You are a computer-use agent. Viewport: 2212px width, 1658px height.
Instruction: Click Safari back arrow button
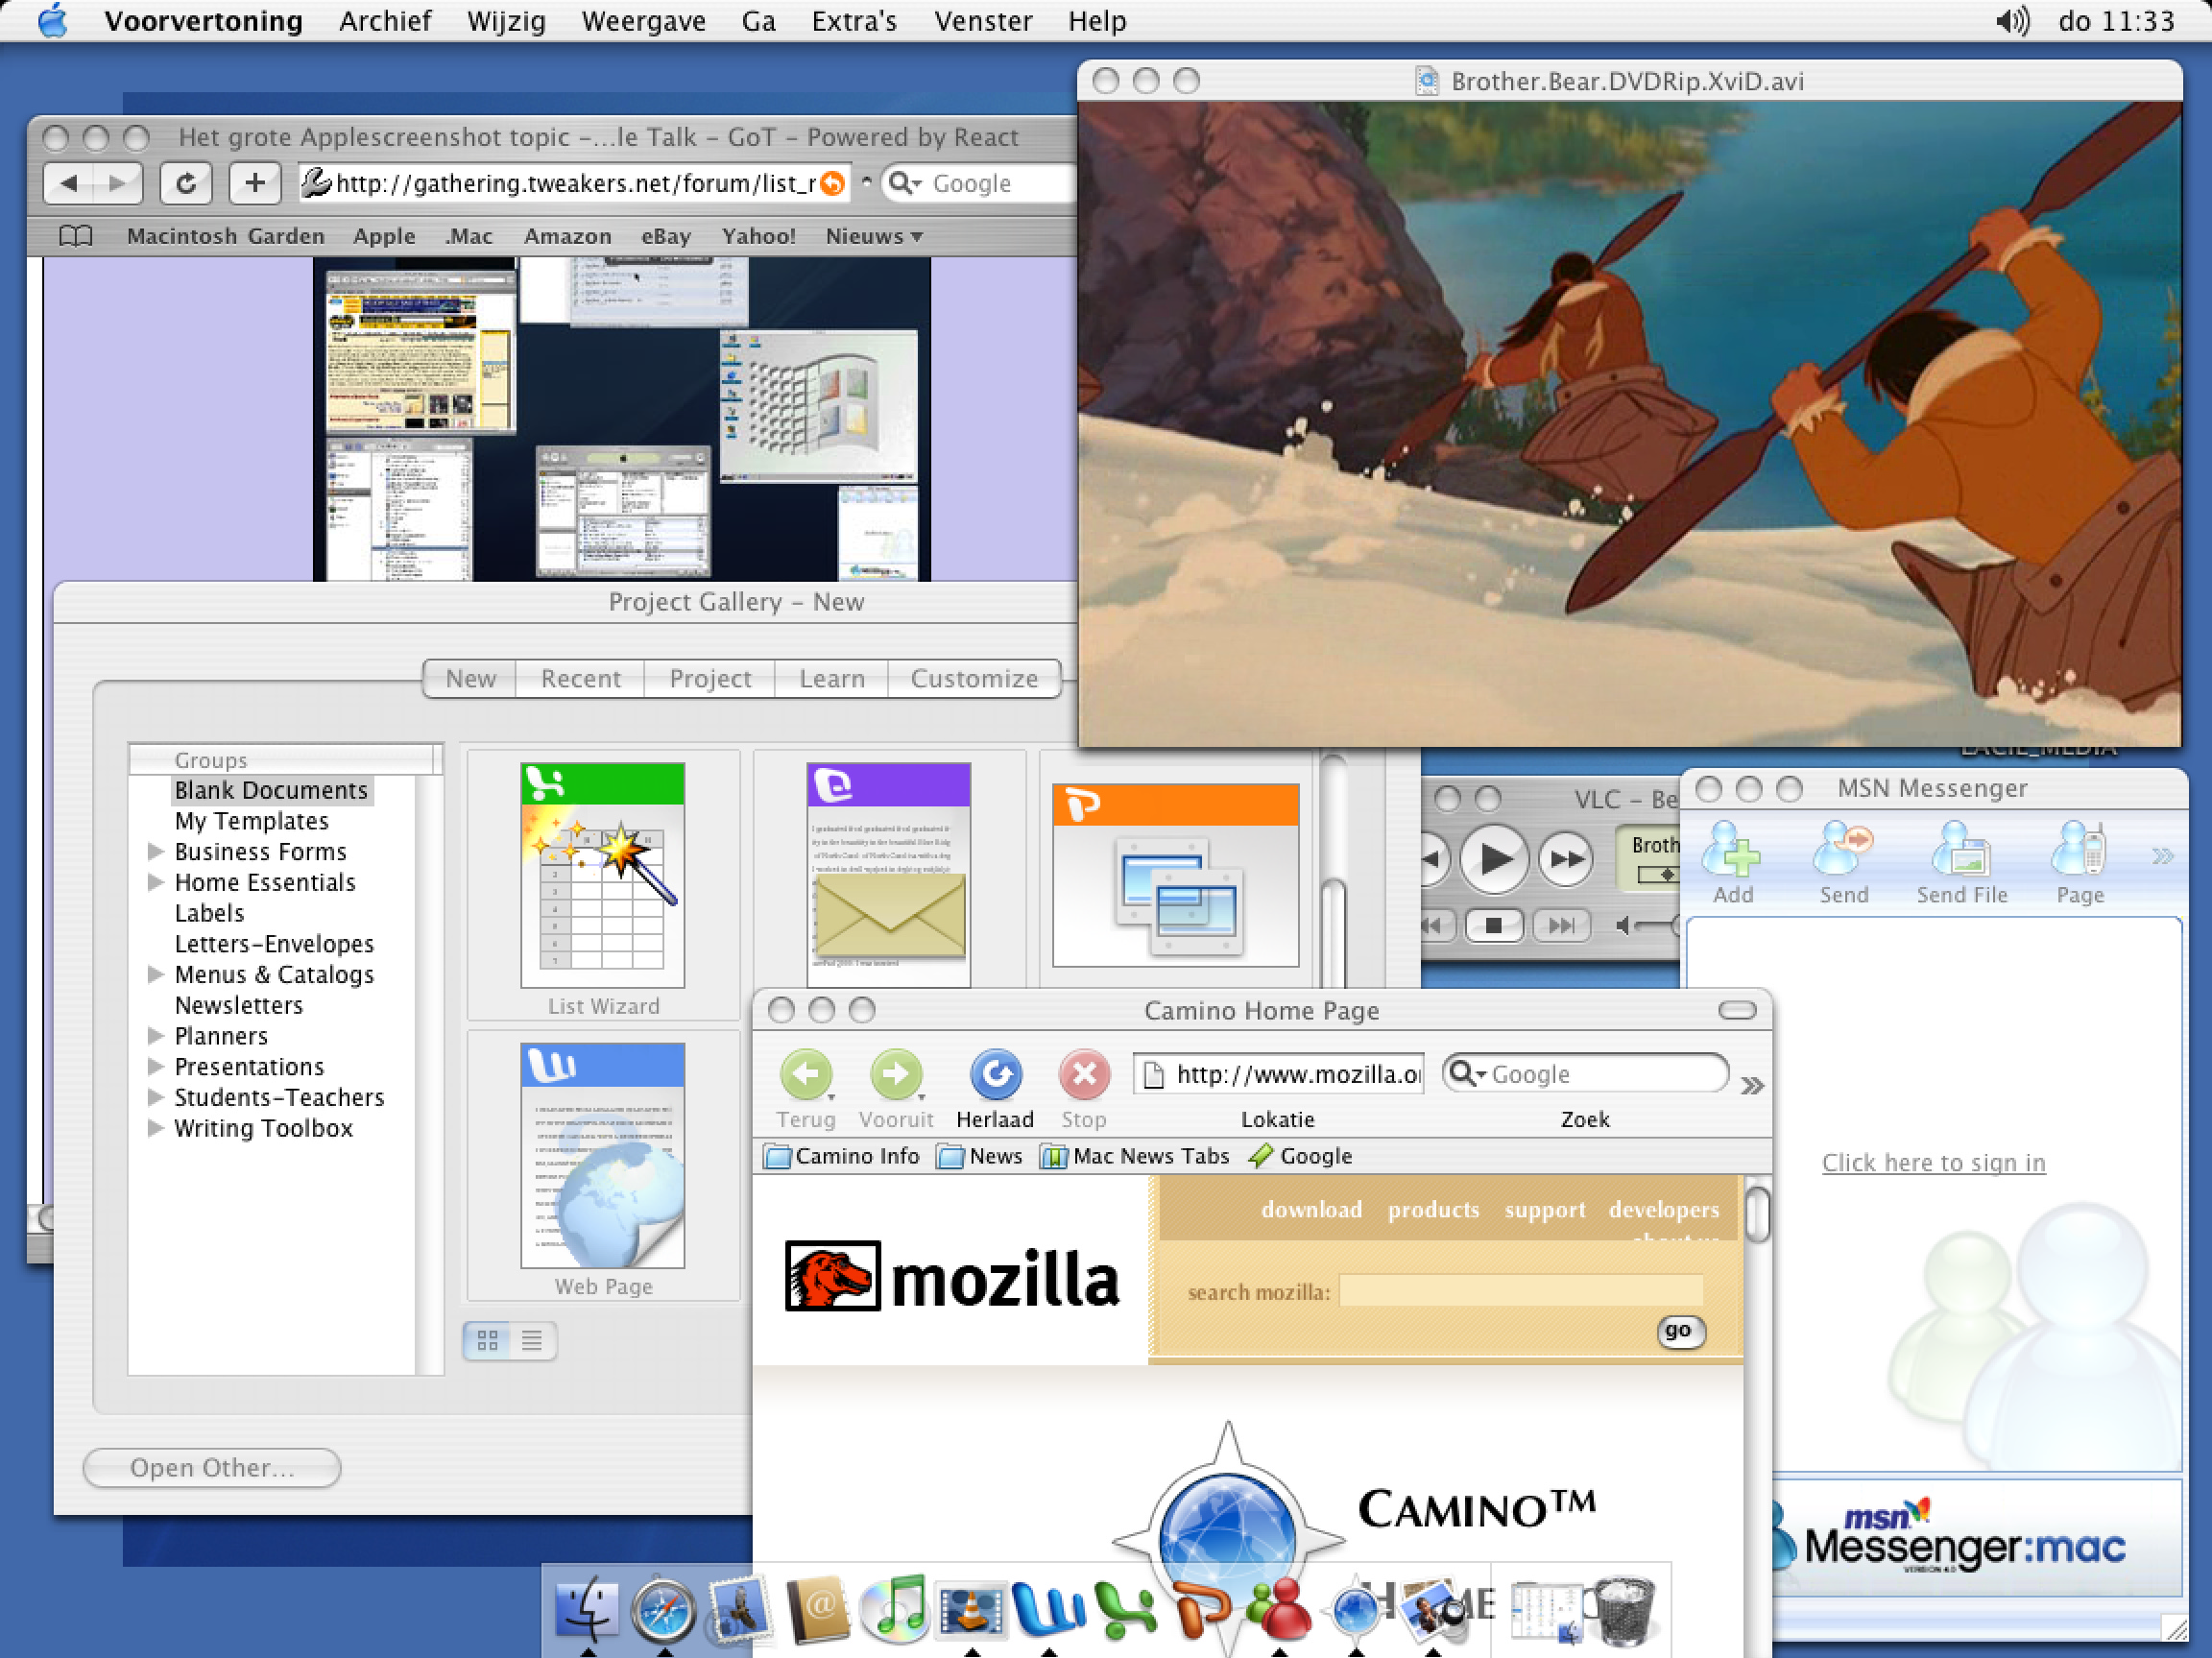click(69, 183)
